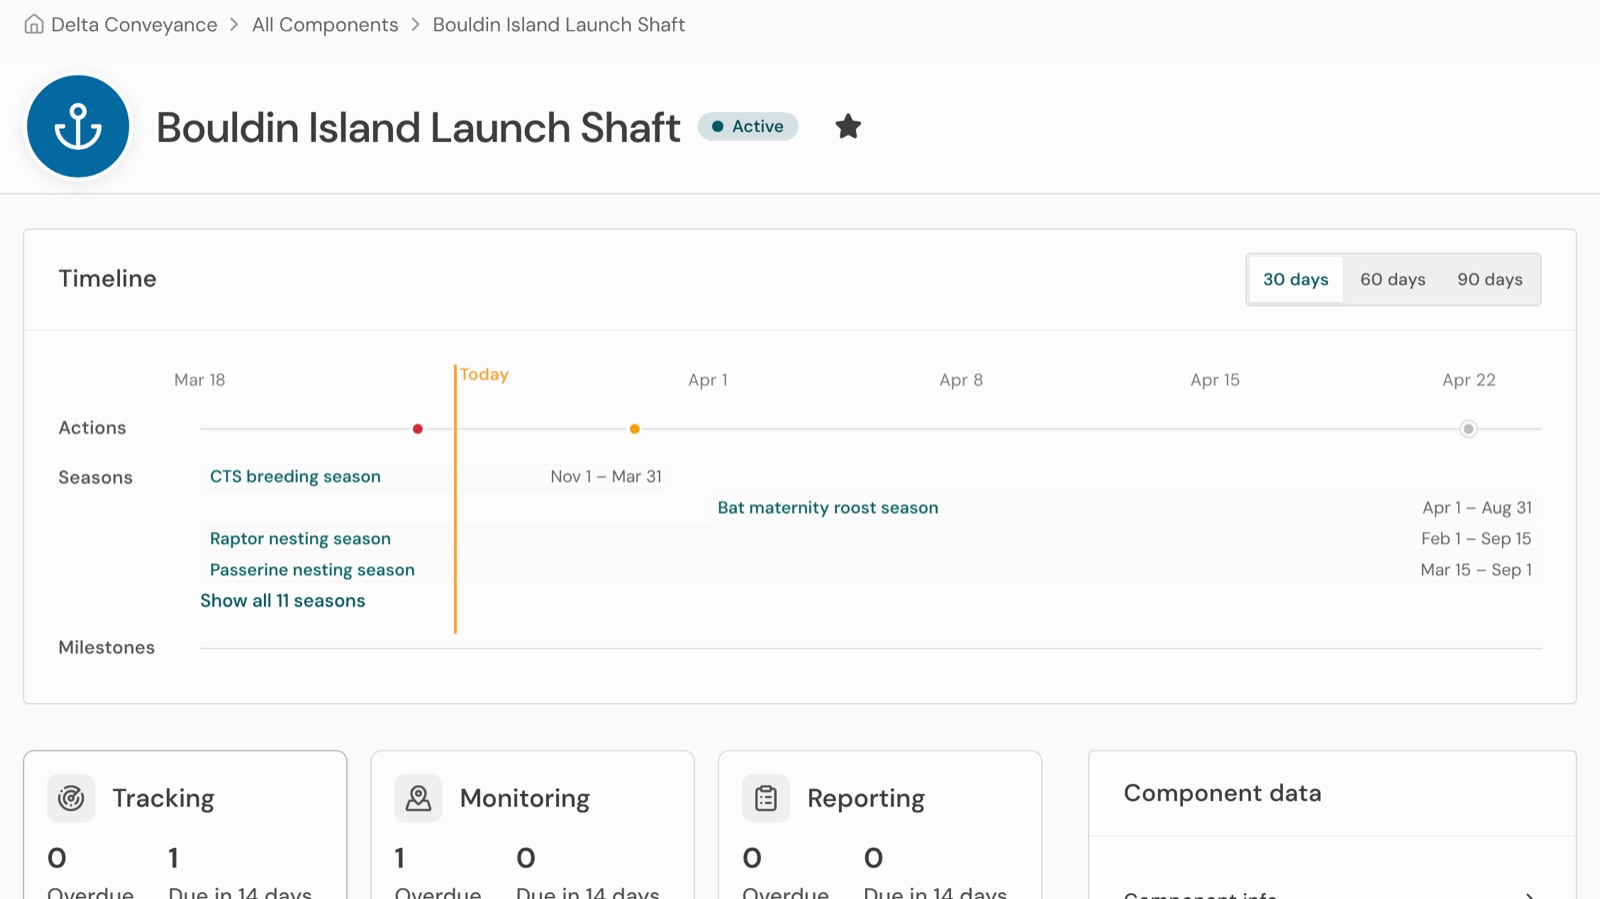1600x899 pixels.
Task: Click the Tracking due-in-14-days count 1
Action: (x=173, y=858)
